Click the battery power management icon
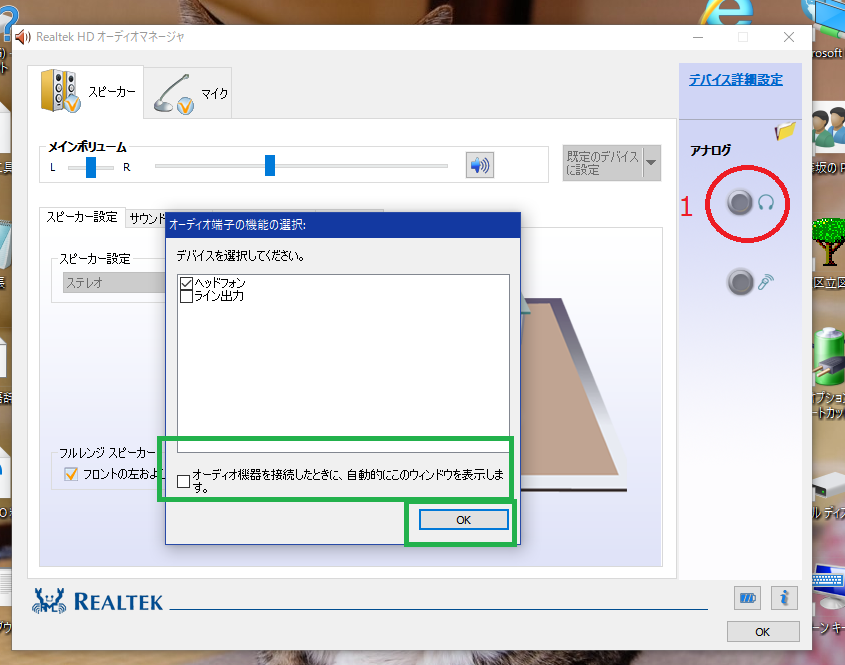The height and width of the screenshot is (665, 845). (x=747, y=598)
